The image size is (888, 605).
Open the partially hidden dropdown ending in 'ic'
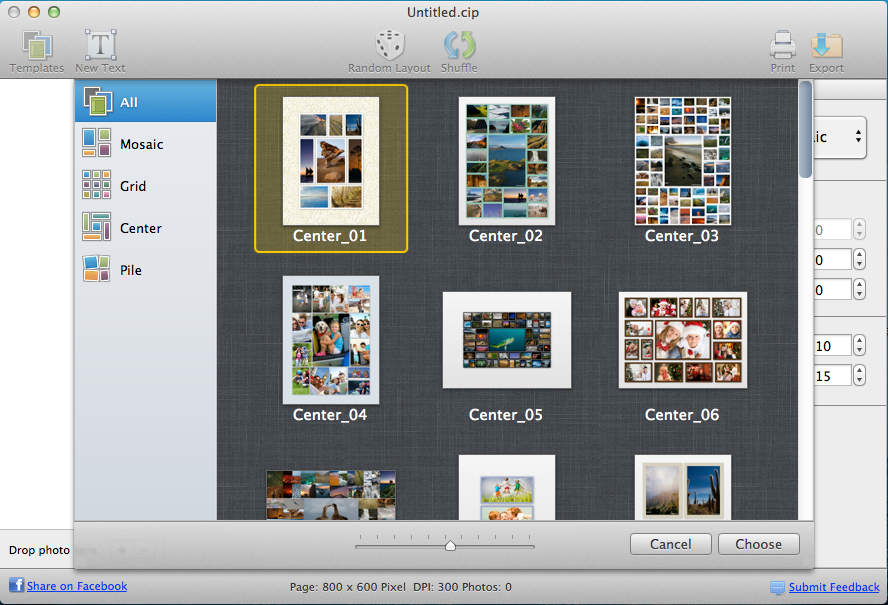840,137
